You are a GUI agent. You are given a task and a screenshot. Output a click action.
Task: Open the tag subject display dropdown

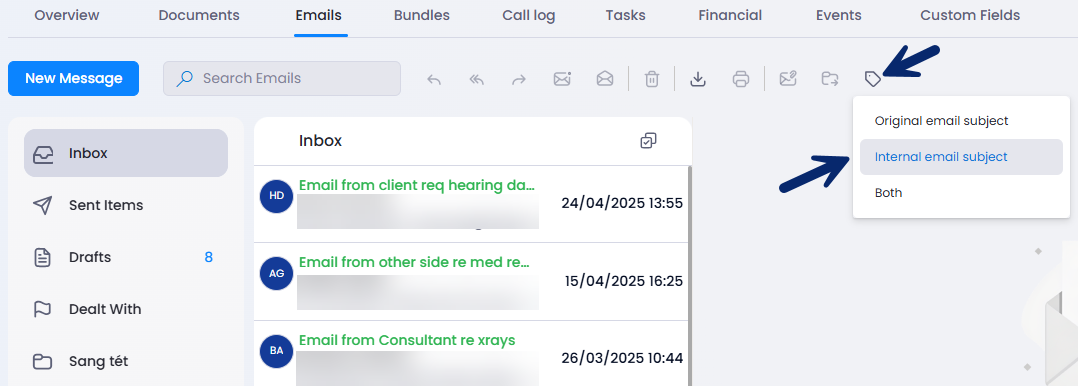tap(872, 79)
